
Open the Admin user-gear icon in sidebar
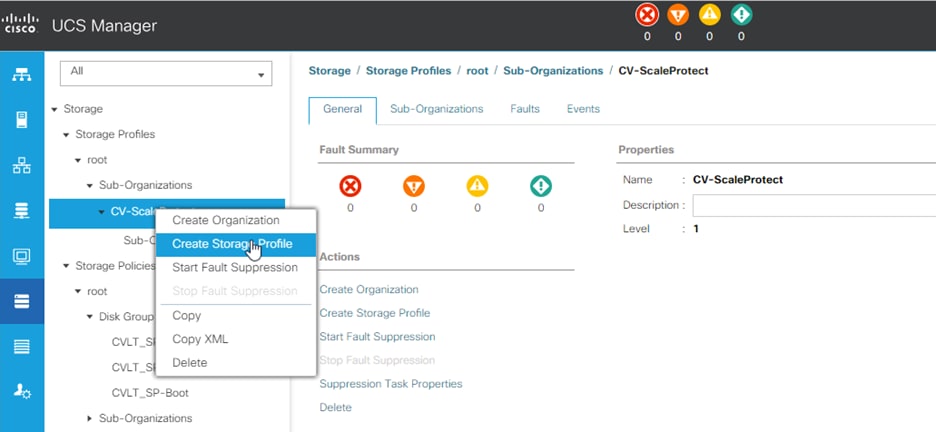[x=21, y=392]
